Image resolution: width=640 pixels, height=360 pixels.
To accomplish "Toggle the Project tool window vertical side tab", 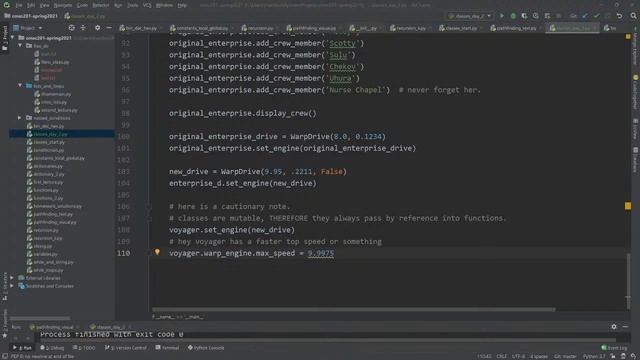I will click(x=5, y=38).
